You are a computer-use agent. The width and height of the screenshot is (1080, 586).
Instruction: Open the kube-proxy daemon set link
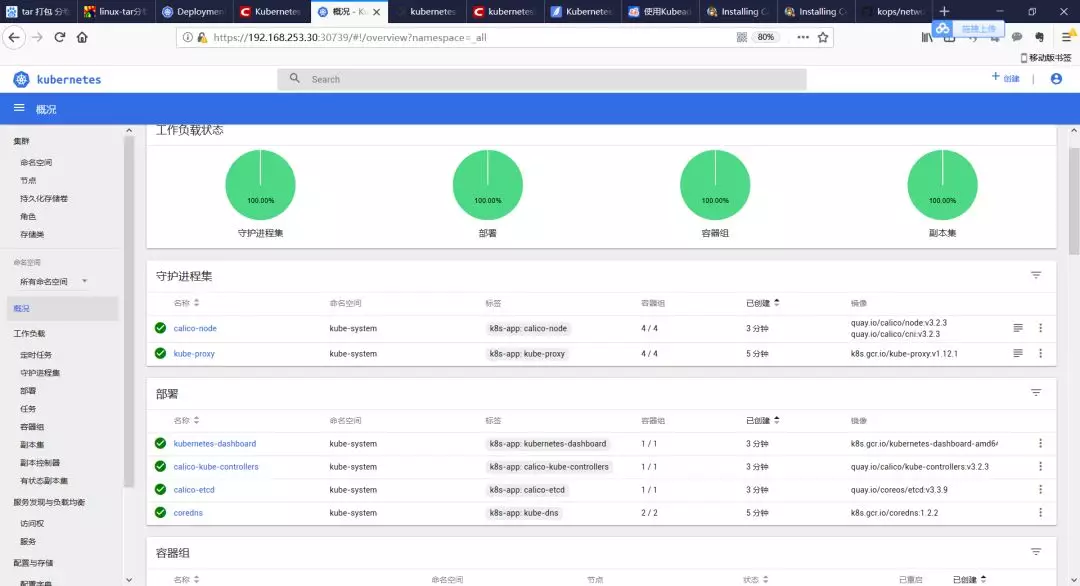pos(194,353)
